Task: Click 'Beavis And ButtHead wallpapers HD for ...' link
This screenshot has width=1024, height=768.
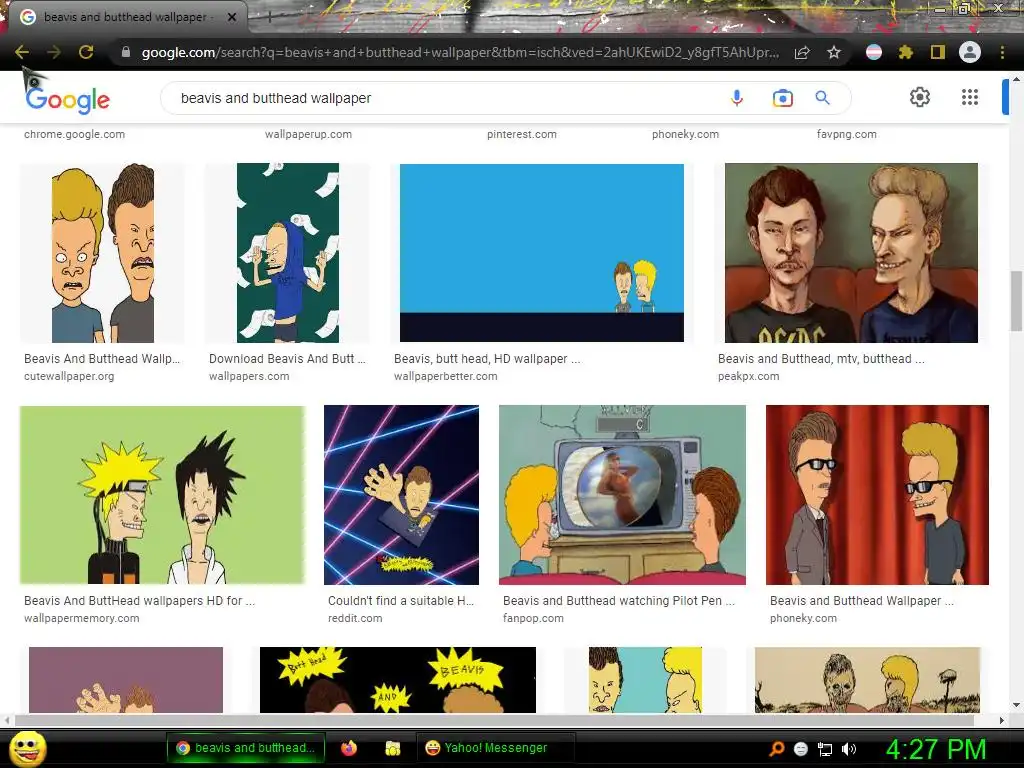Action: 140,600
